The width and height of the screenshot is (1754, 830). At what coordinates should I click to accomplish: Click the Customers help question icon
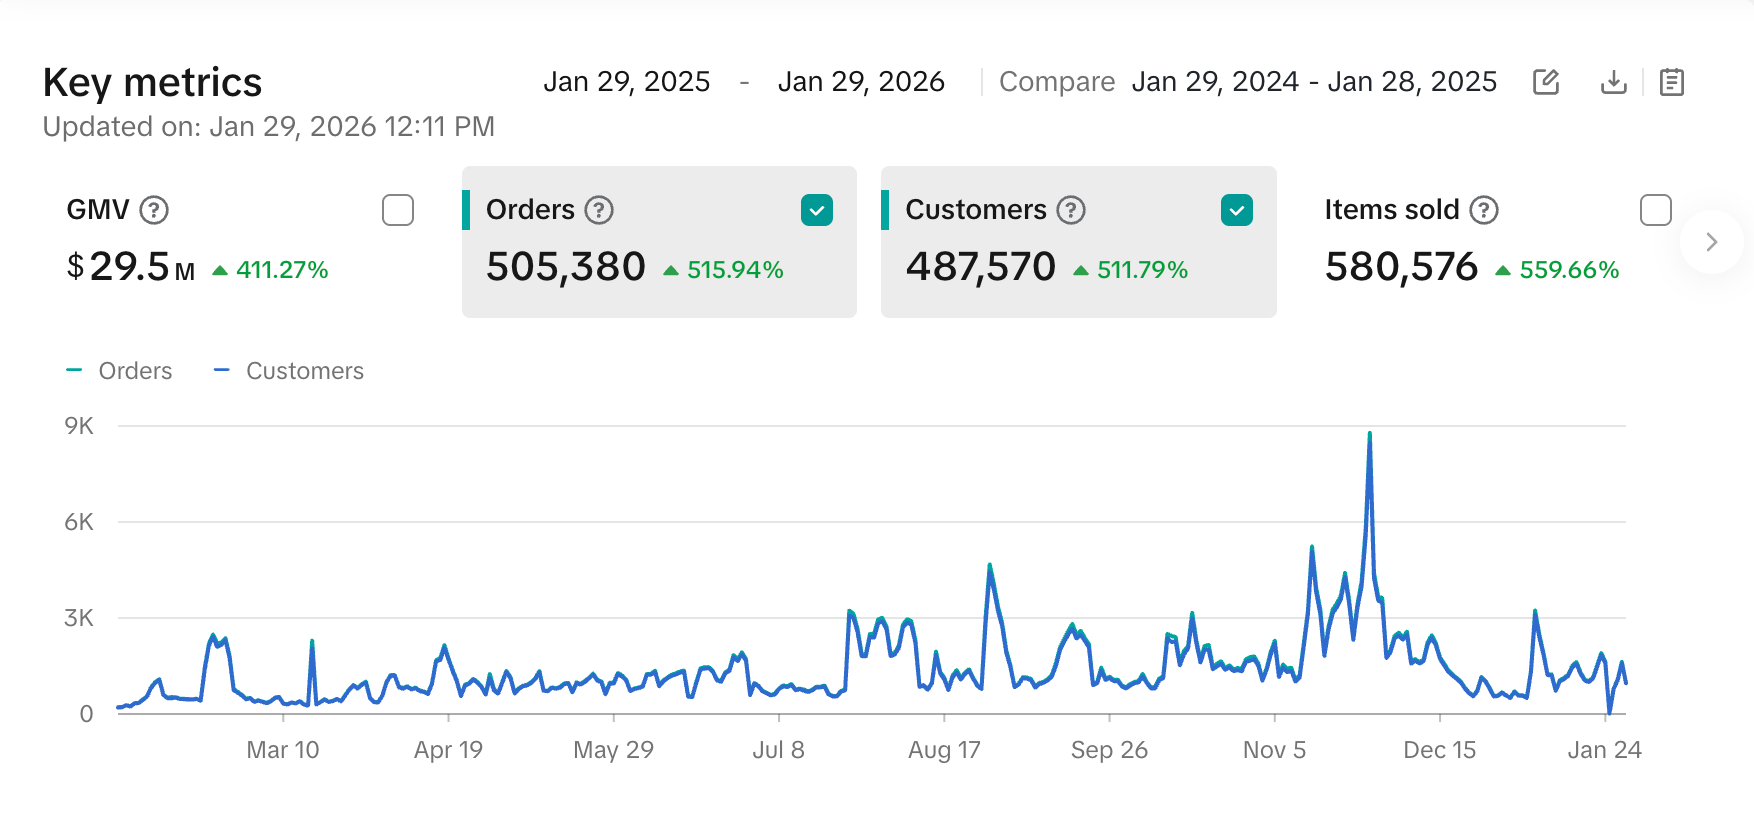pyautogui.click(x=1071, y=210)
